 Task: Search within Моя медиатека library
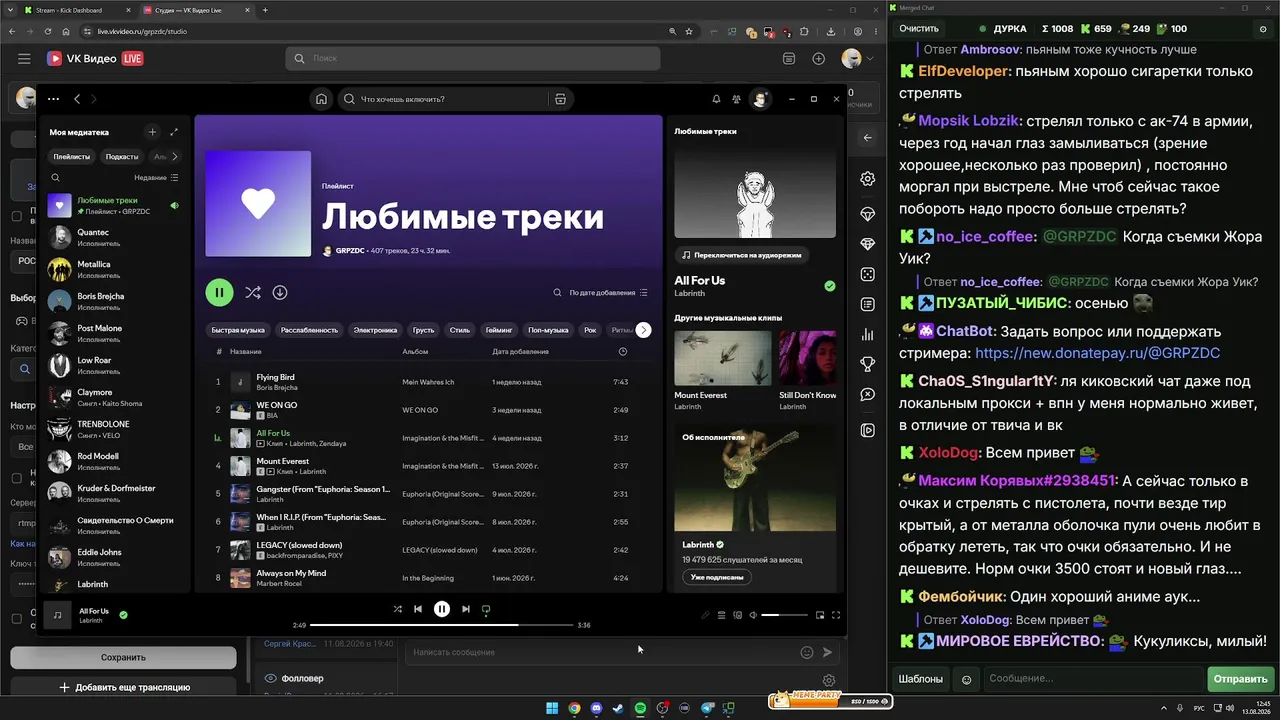(56, 178)
